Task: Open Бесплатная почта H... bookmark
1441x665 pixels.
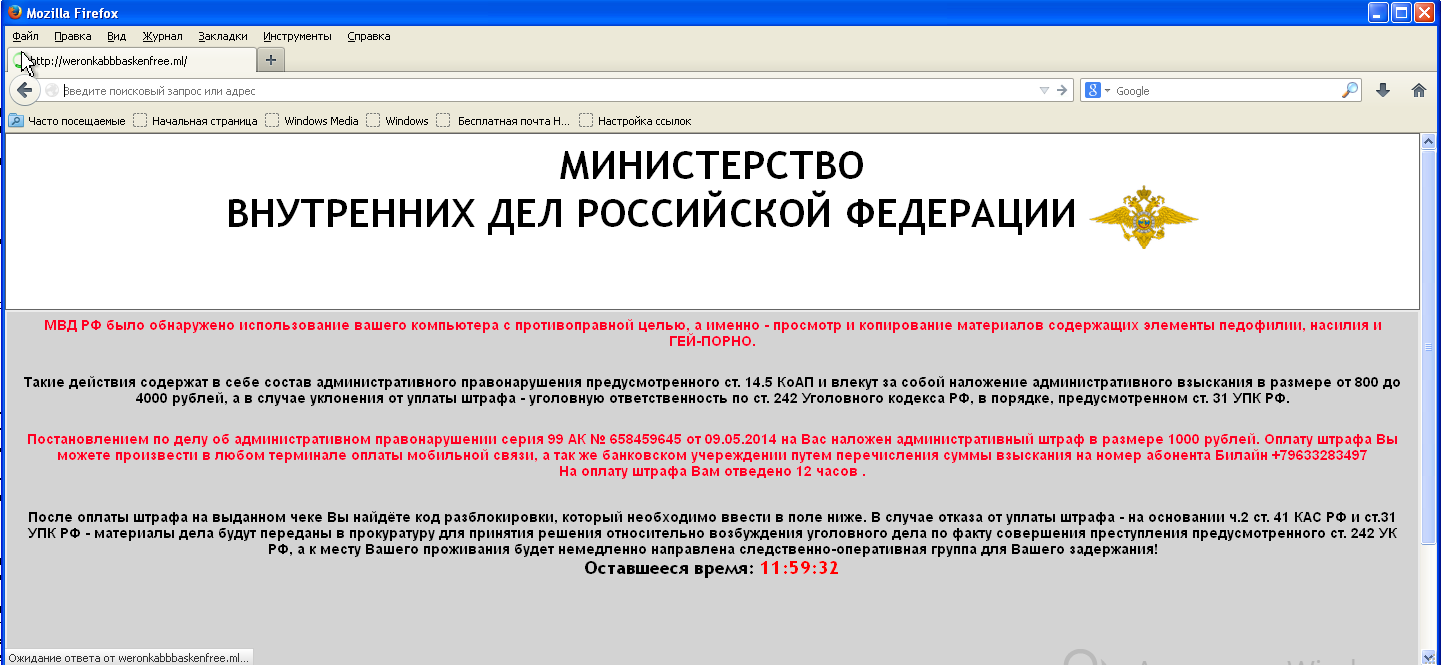Action: point(503,121)
